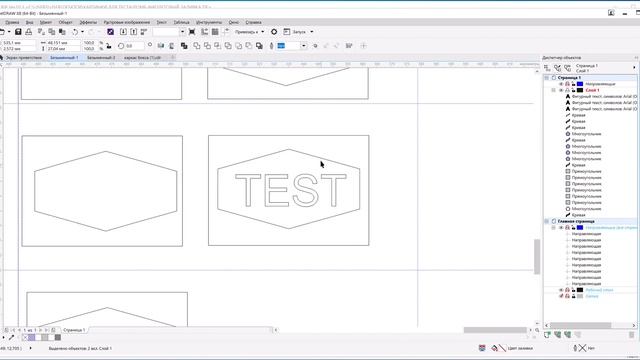Open the zoom level dropdown arrow
Image resolution: width=640 pixels, height=360 pixels.
click(x=182, y=32)
